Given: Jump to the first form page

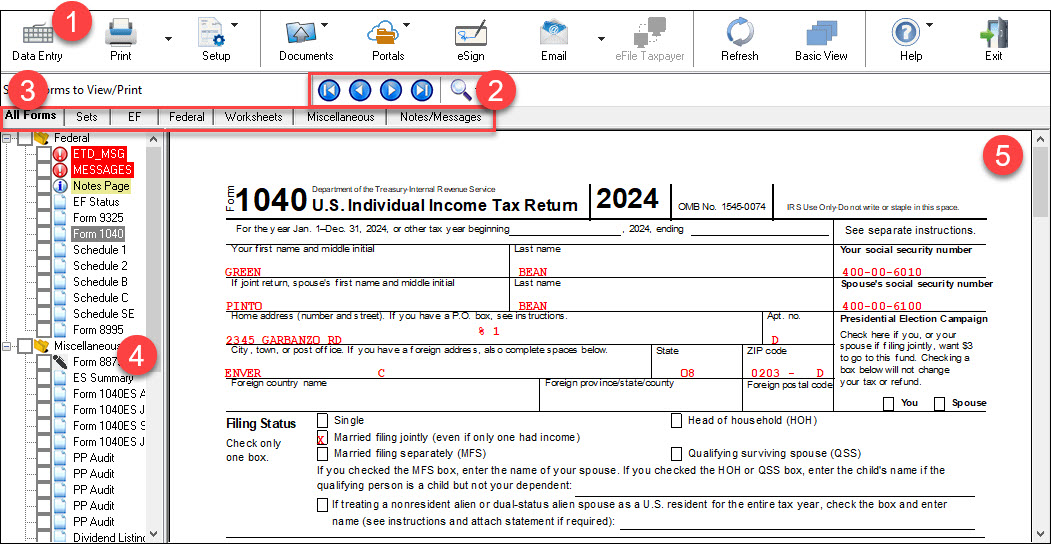Looking at the screenshot, I should tap(329, 90).
